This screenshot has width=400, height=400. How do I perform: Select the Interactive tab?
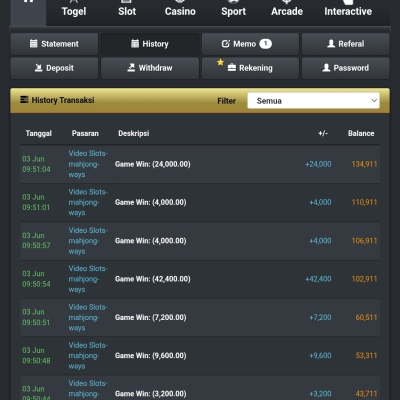point(348,10)
